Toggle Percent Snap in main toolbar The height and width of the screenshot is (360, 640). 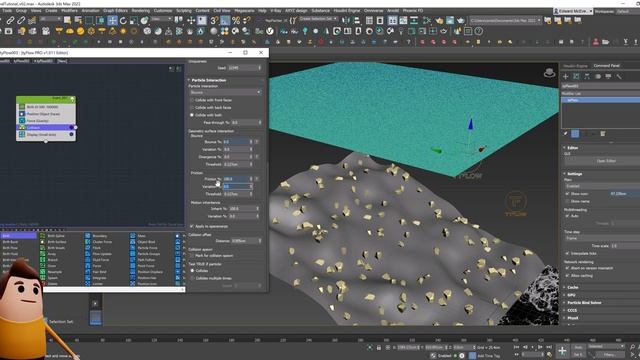click(x=236, y=20)
